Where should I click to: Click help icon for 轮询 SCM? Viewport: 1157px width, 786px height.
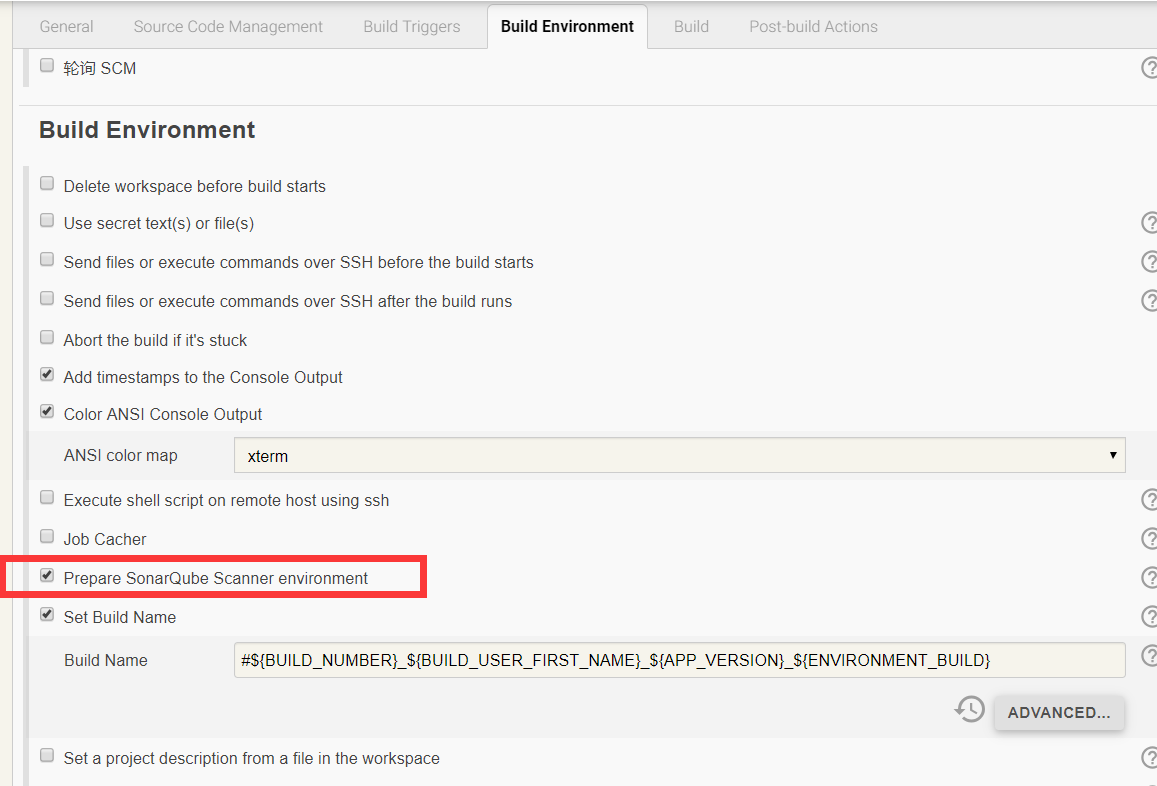pos(1150,68)
